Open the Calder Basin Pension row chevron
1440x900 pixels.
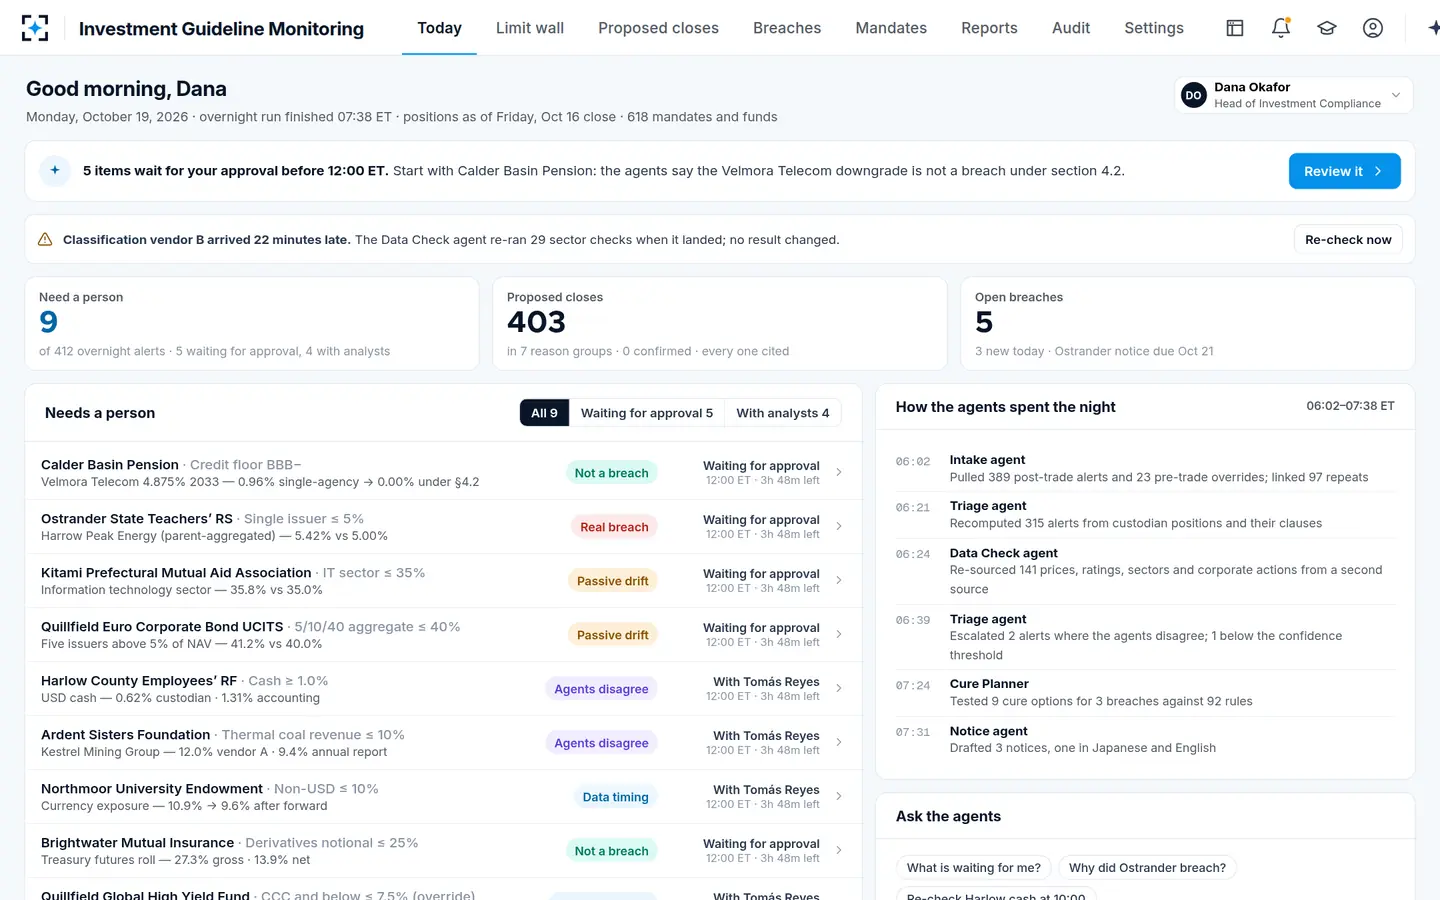839,473
